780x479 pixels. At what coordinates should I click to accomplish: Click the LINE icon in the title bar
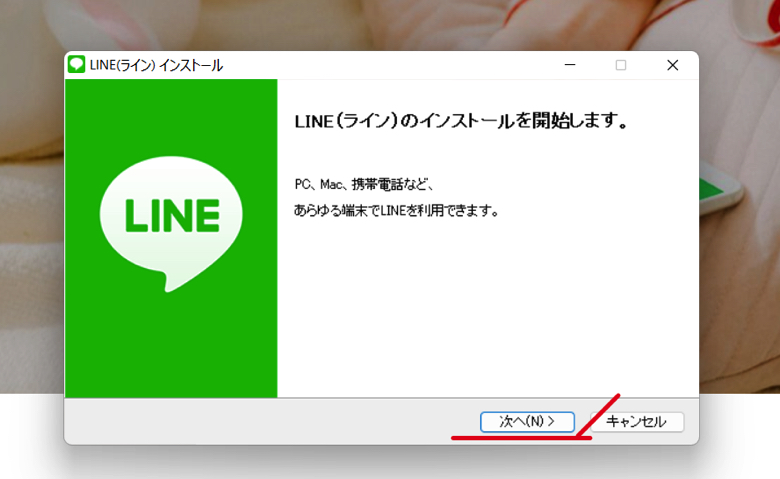(x=77, y=65)
